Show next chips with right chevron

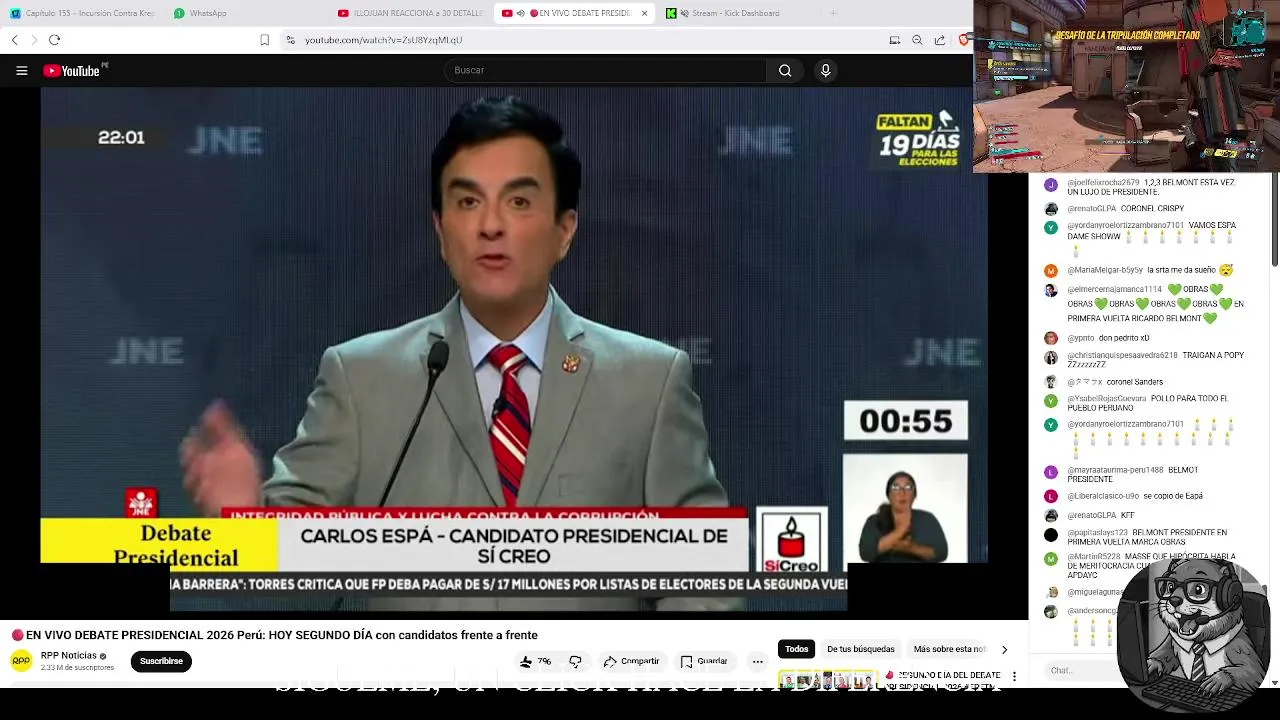click(x=1004, y=649)
